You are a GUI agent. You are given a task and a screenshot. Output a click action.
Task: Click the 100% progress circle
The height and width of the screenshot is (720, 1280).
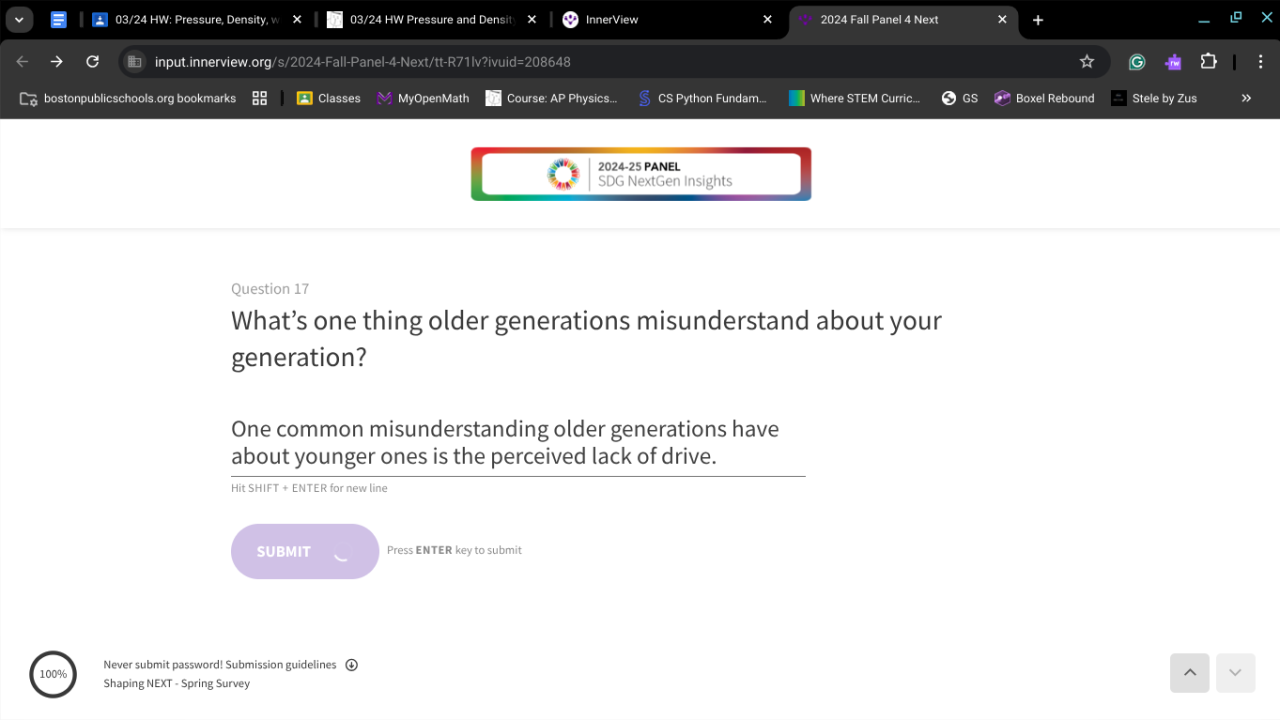click(x=53, y=674)
